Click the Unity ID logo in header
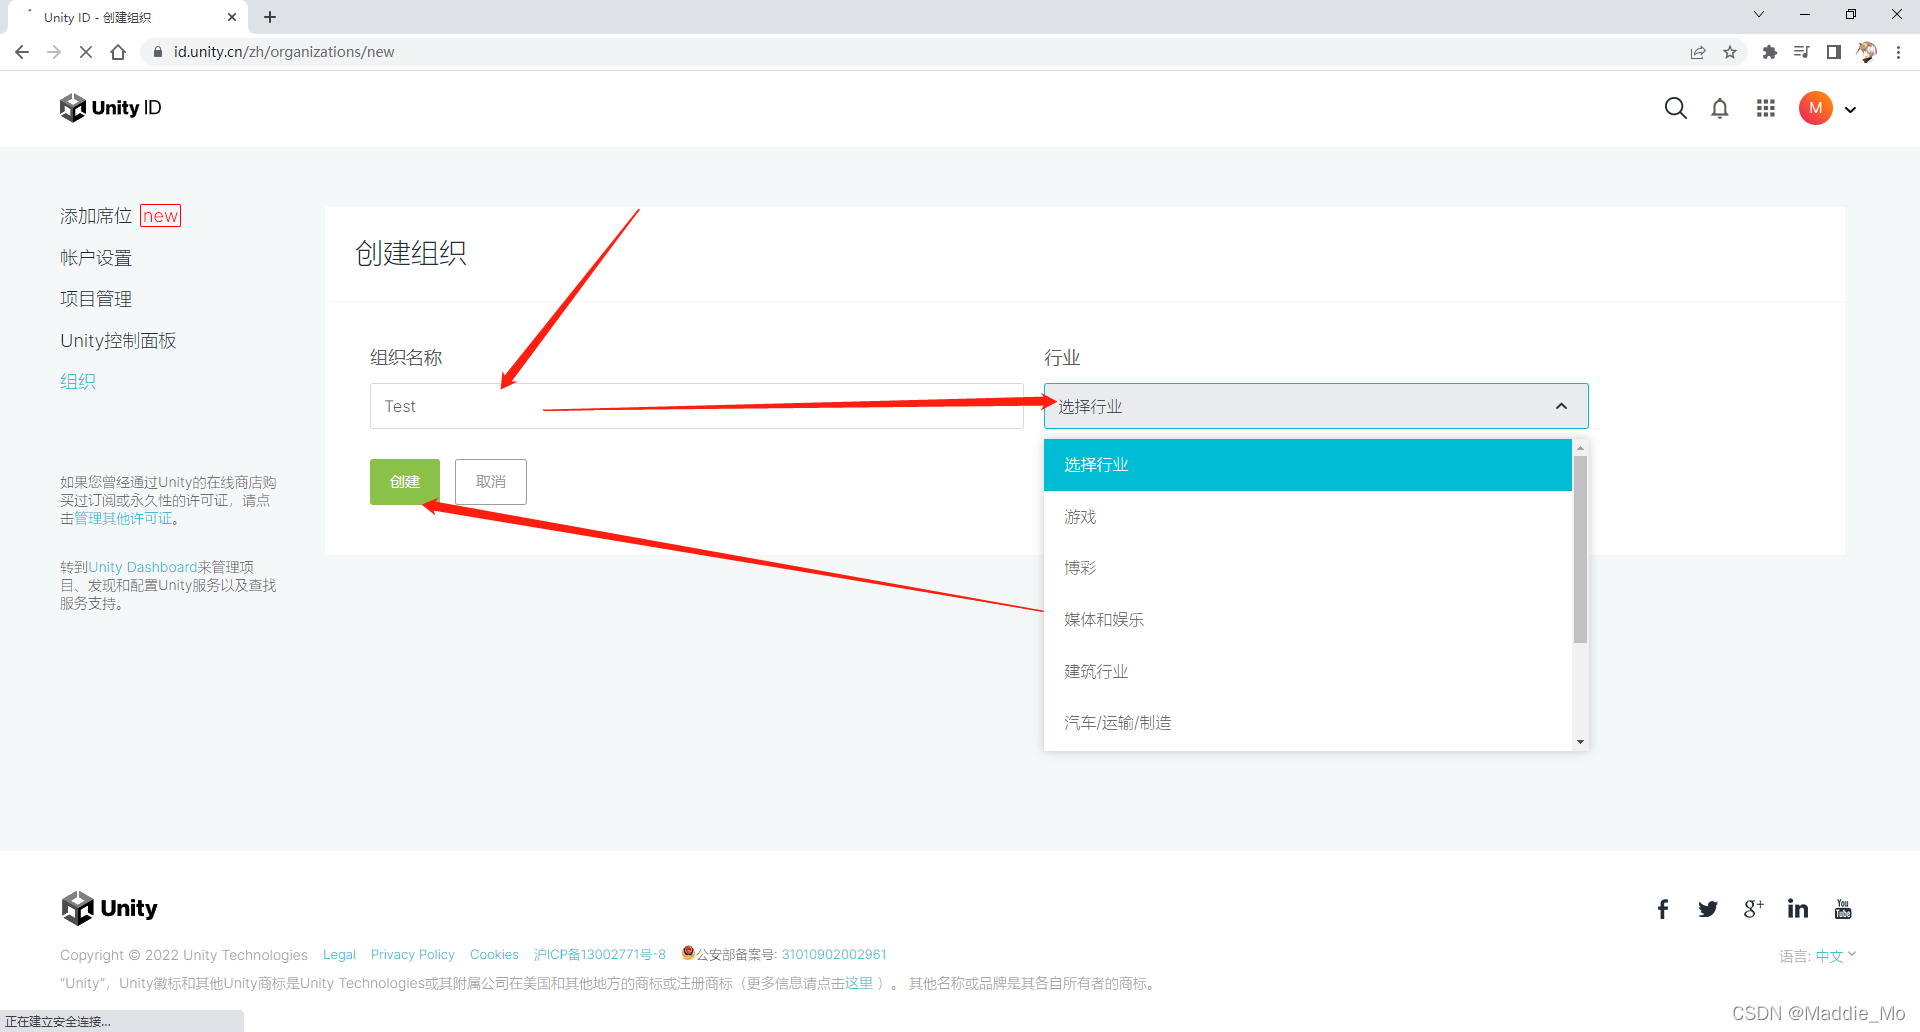 [110, 108]
